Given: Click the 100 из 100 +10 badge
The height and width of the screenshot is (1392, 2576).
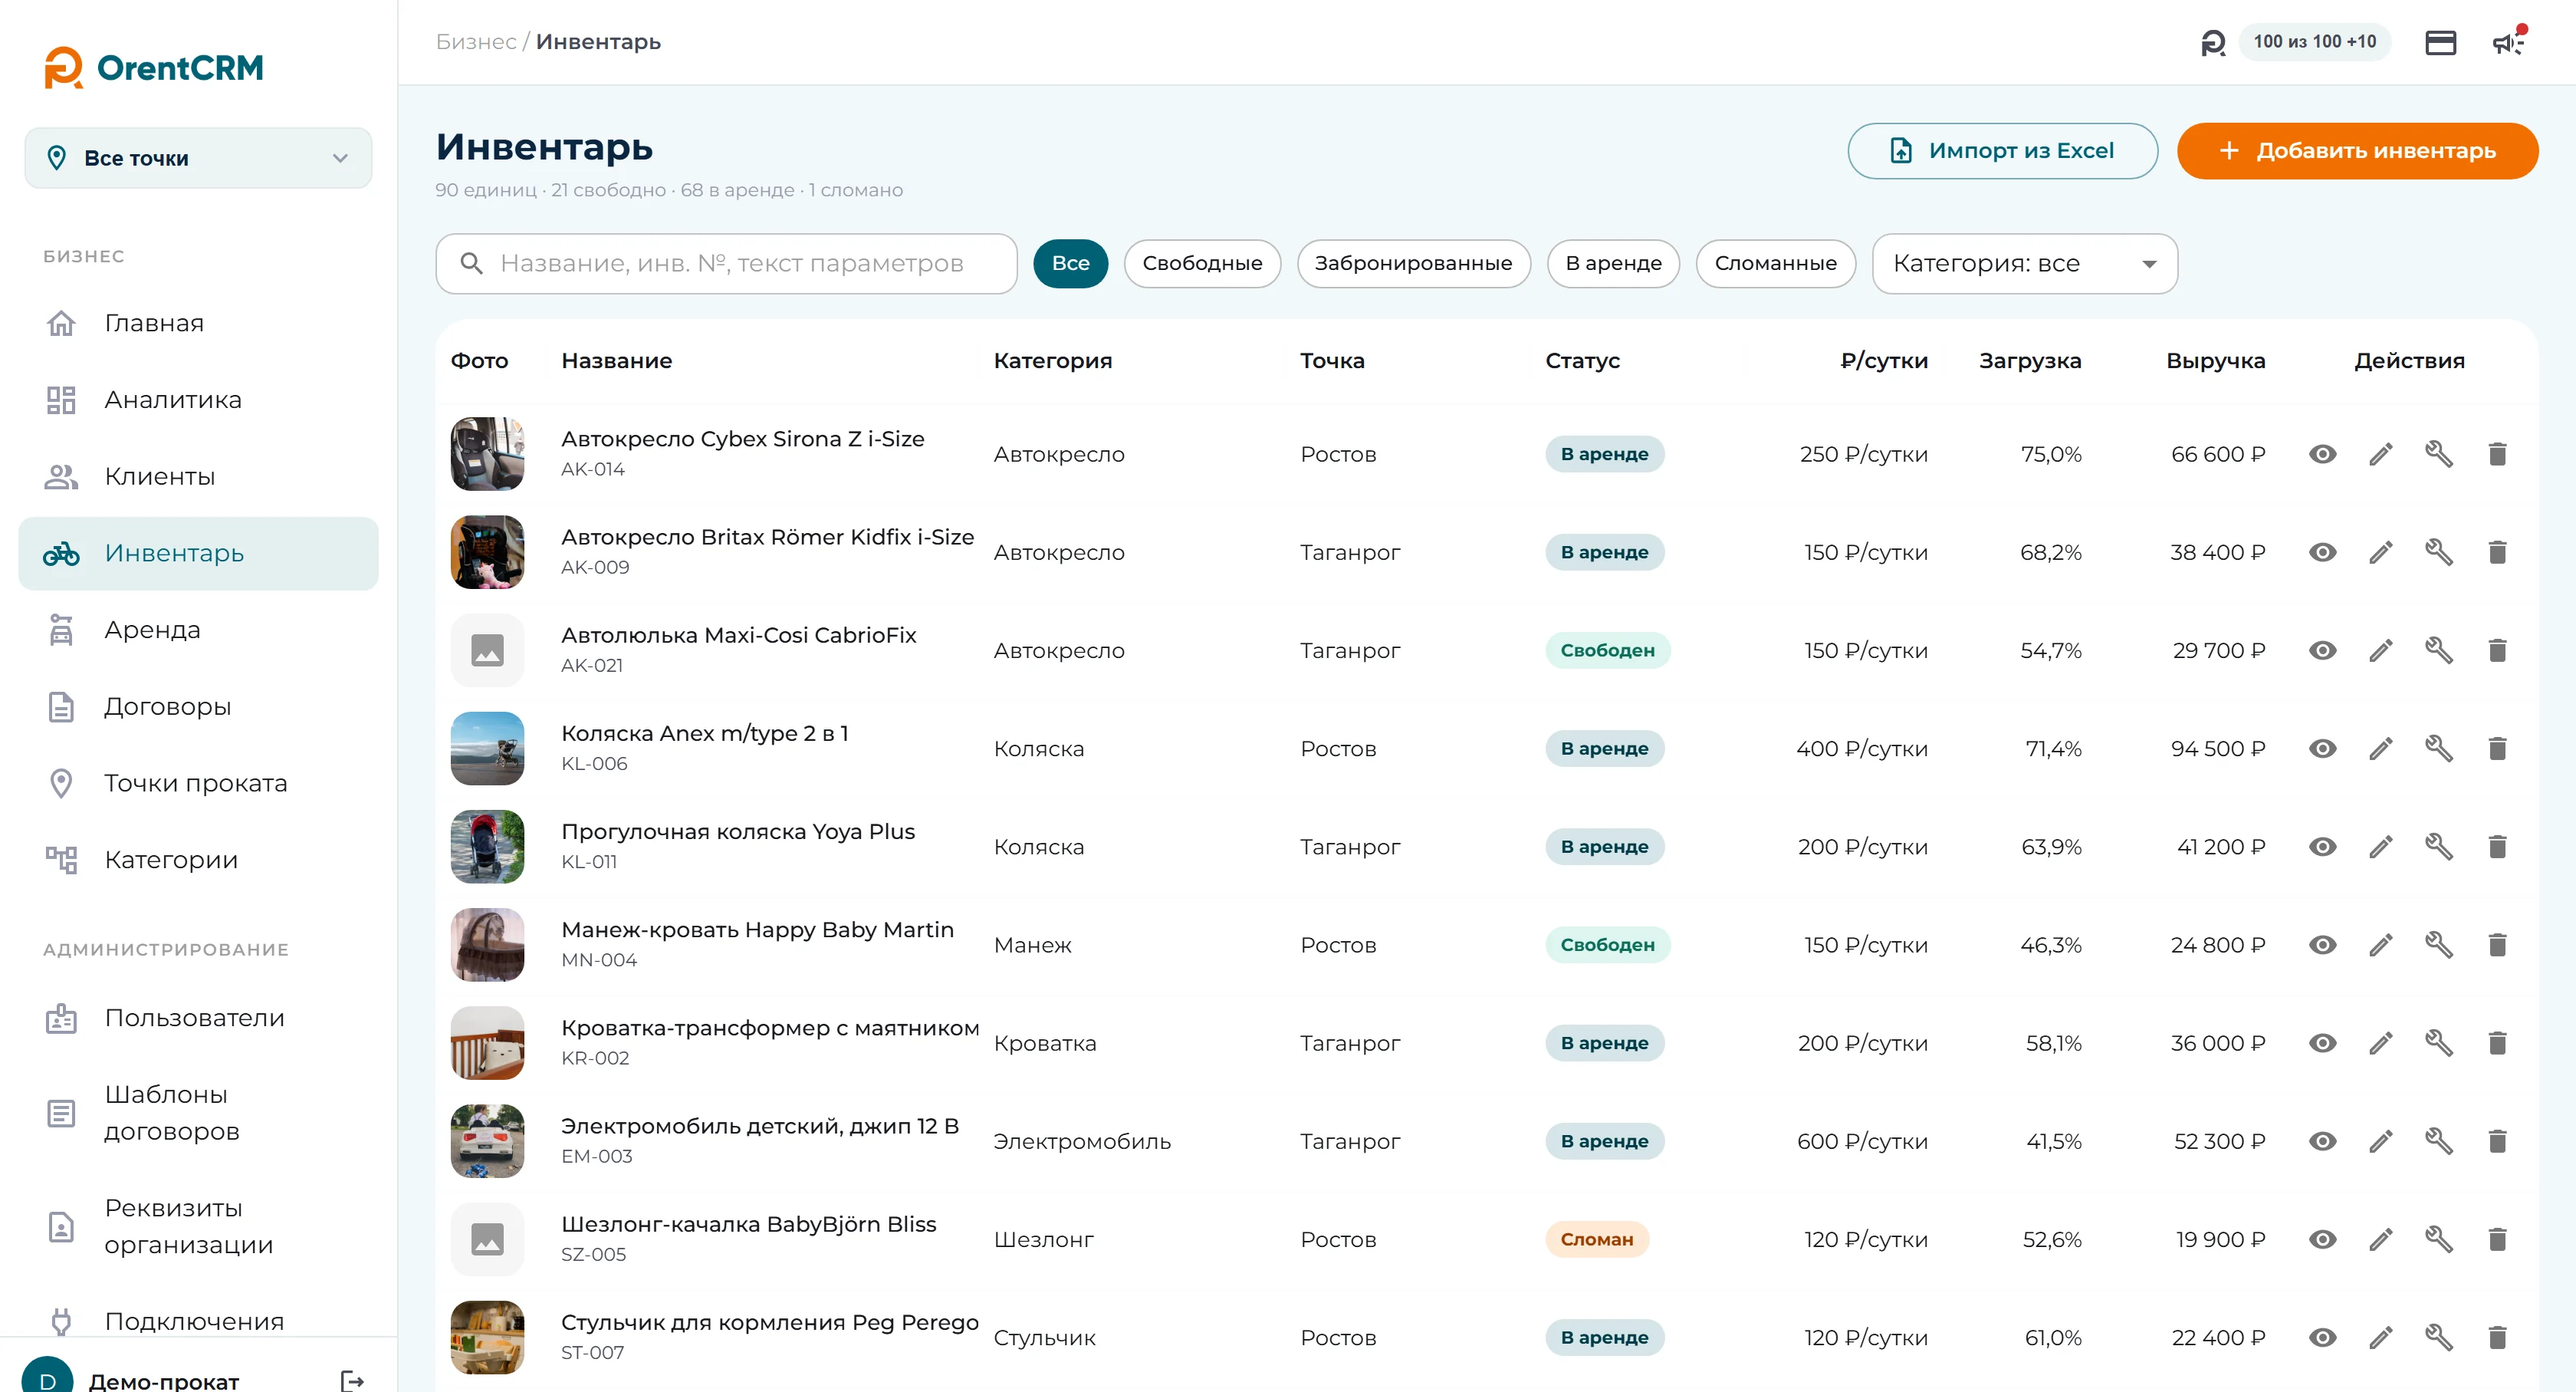Looking at the screenshot, I should click(x=2314, y=42).
